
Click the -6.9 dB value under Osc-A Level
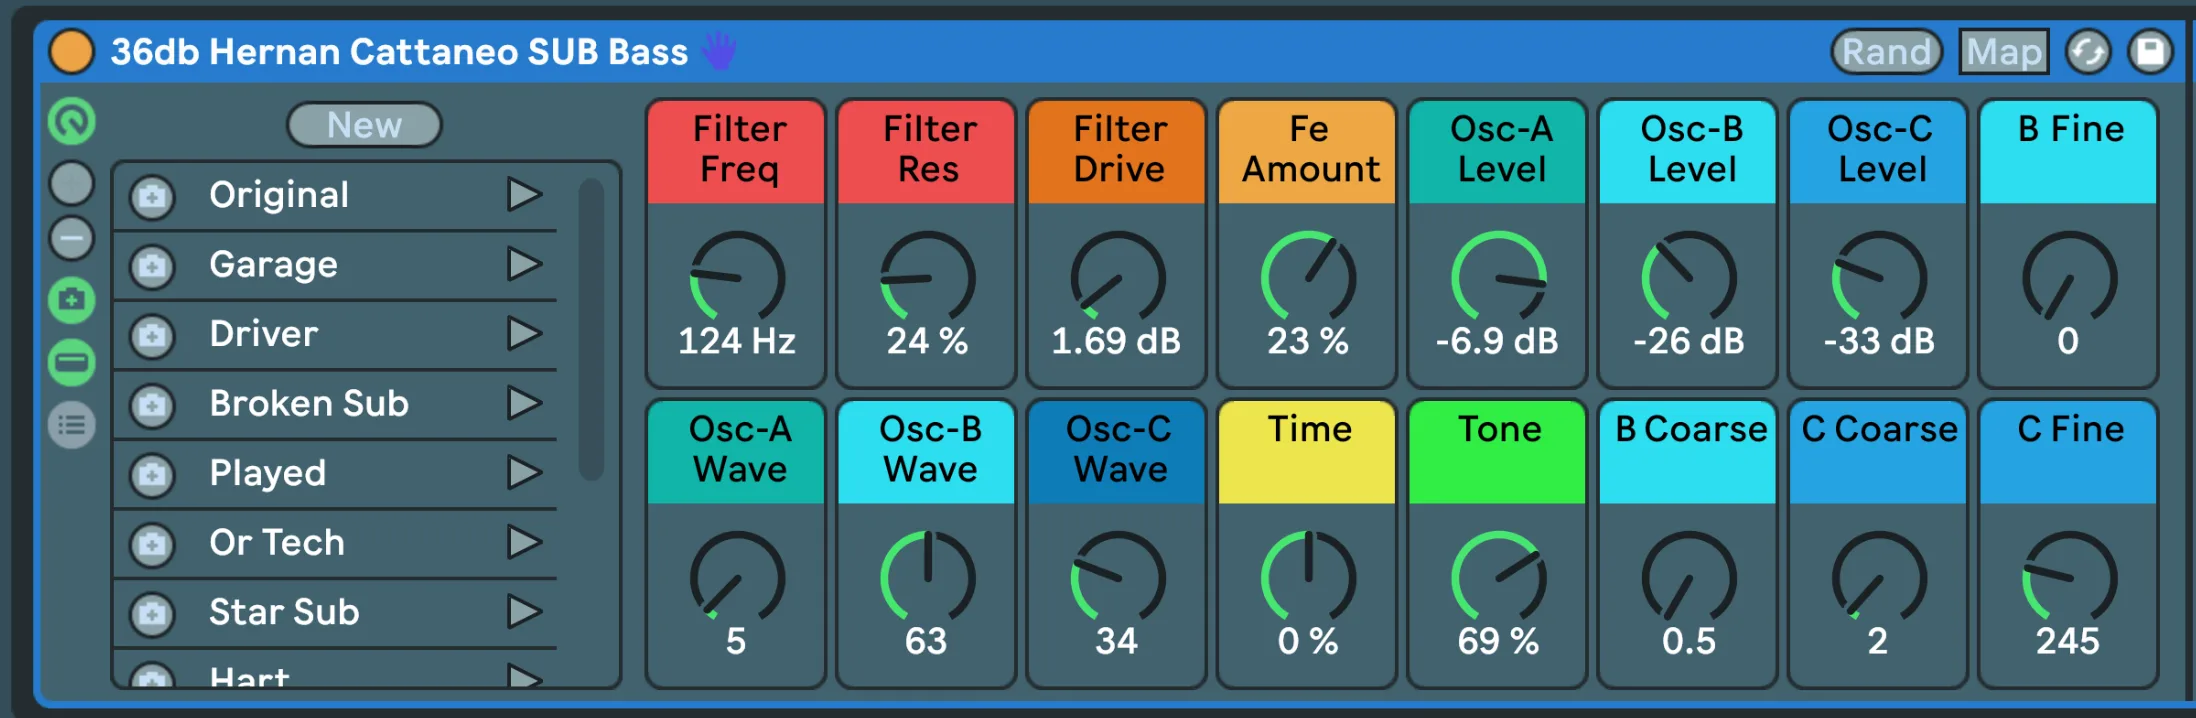(1497, 341)
